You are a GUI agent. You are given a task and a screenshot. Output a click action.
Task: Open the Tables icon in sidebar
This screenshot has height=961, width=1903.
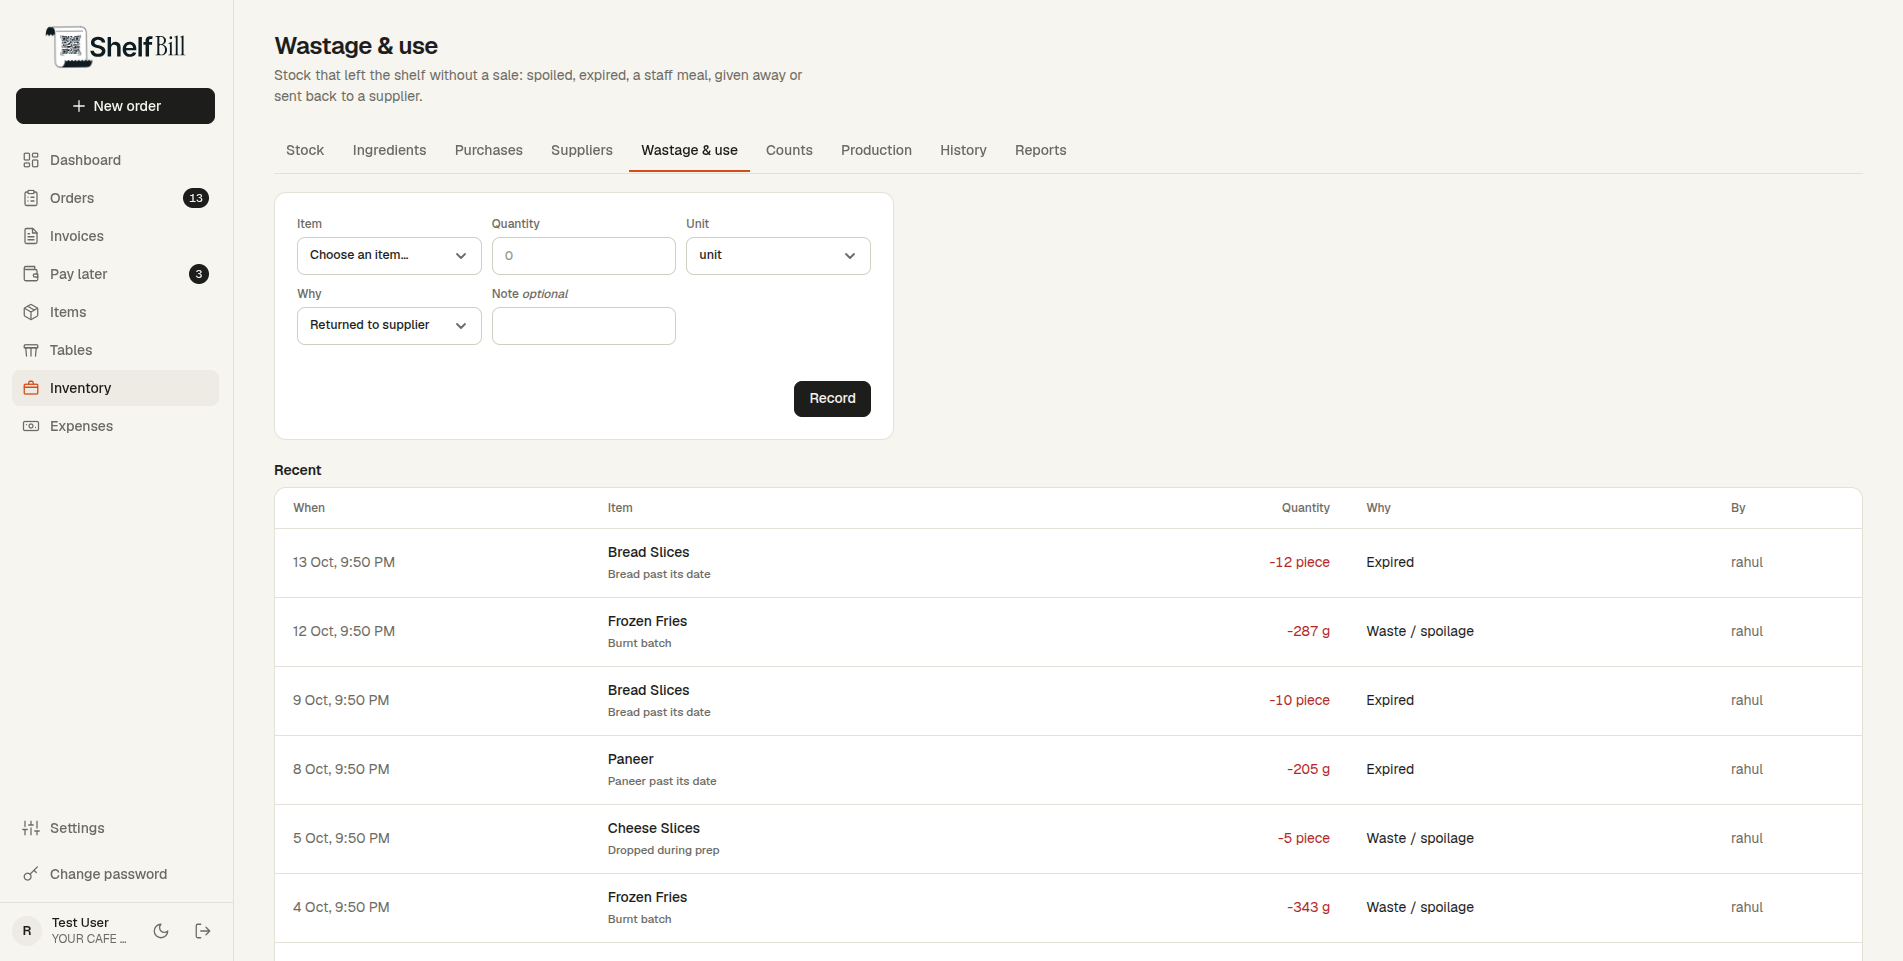point(31,350)
